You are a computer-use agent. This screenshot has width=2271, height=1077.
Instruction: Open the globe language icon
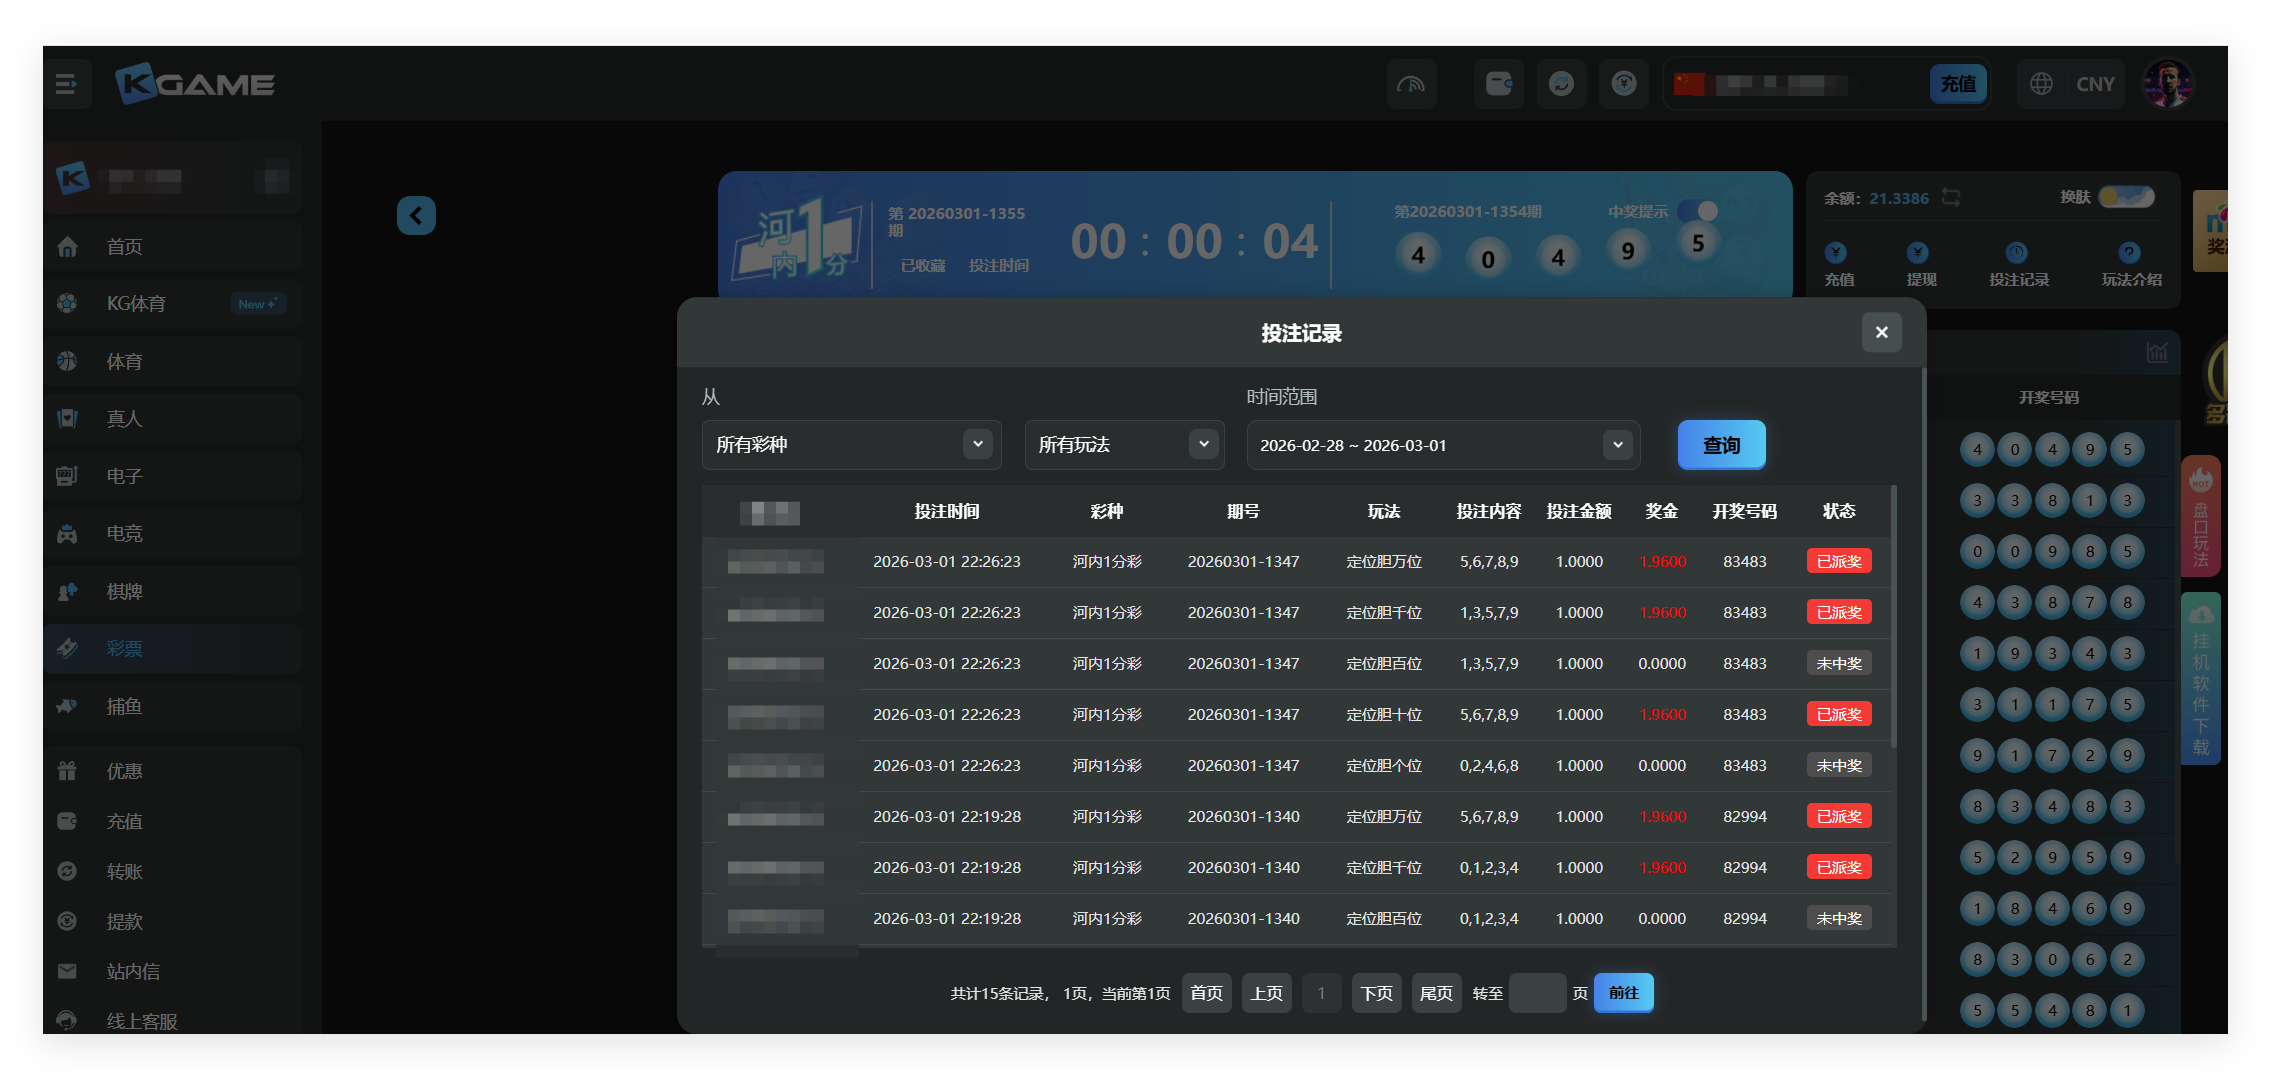coord(2041,84)
